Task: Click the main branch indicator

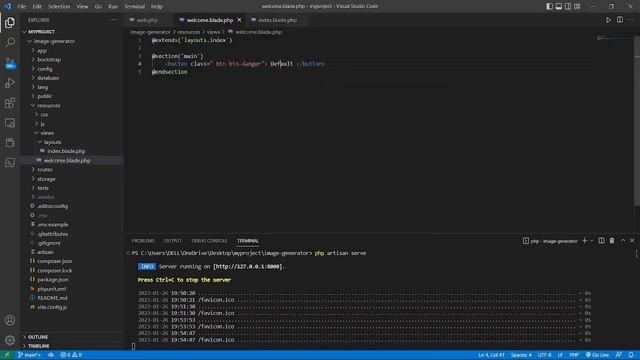Action: (29, 355)
